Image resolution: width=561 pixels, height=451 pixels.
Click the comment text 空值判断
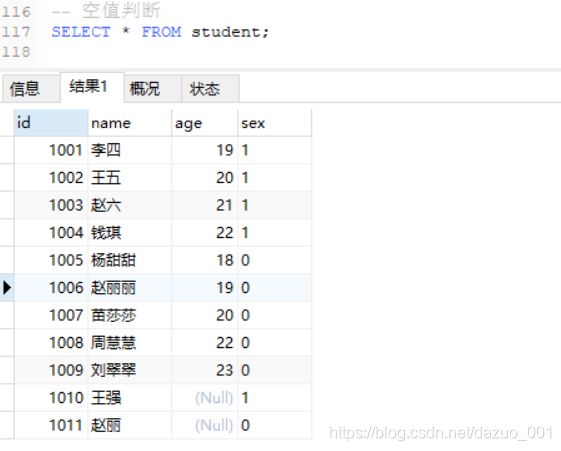tap(121, 10)
